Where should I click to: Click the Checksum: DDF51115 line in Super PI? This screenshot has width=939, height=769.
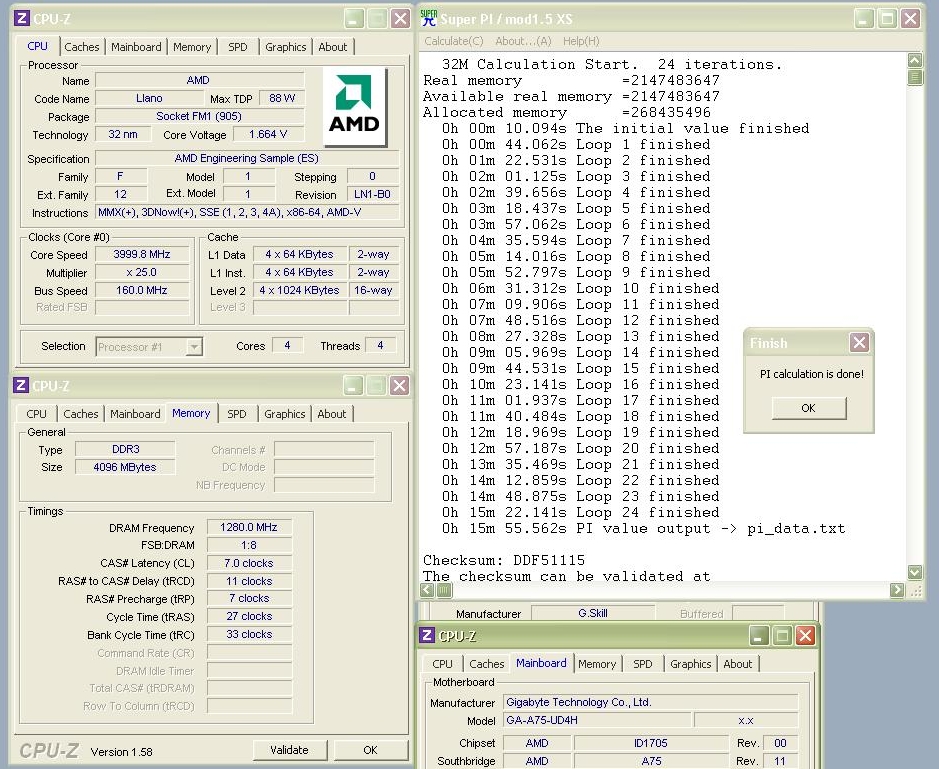(x=504, y=561)
